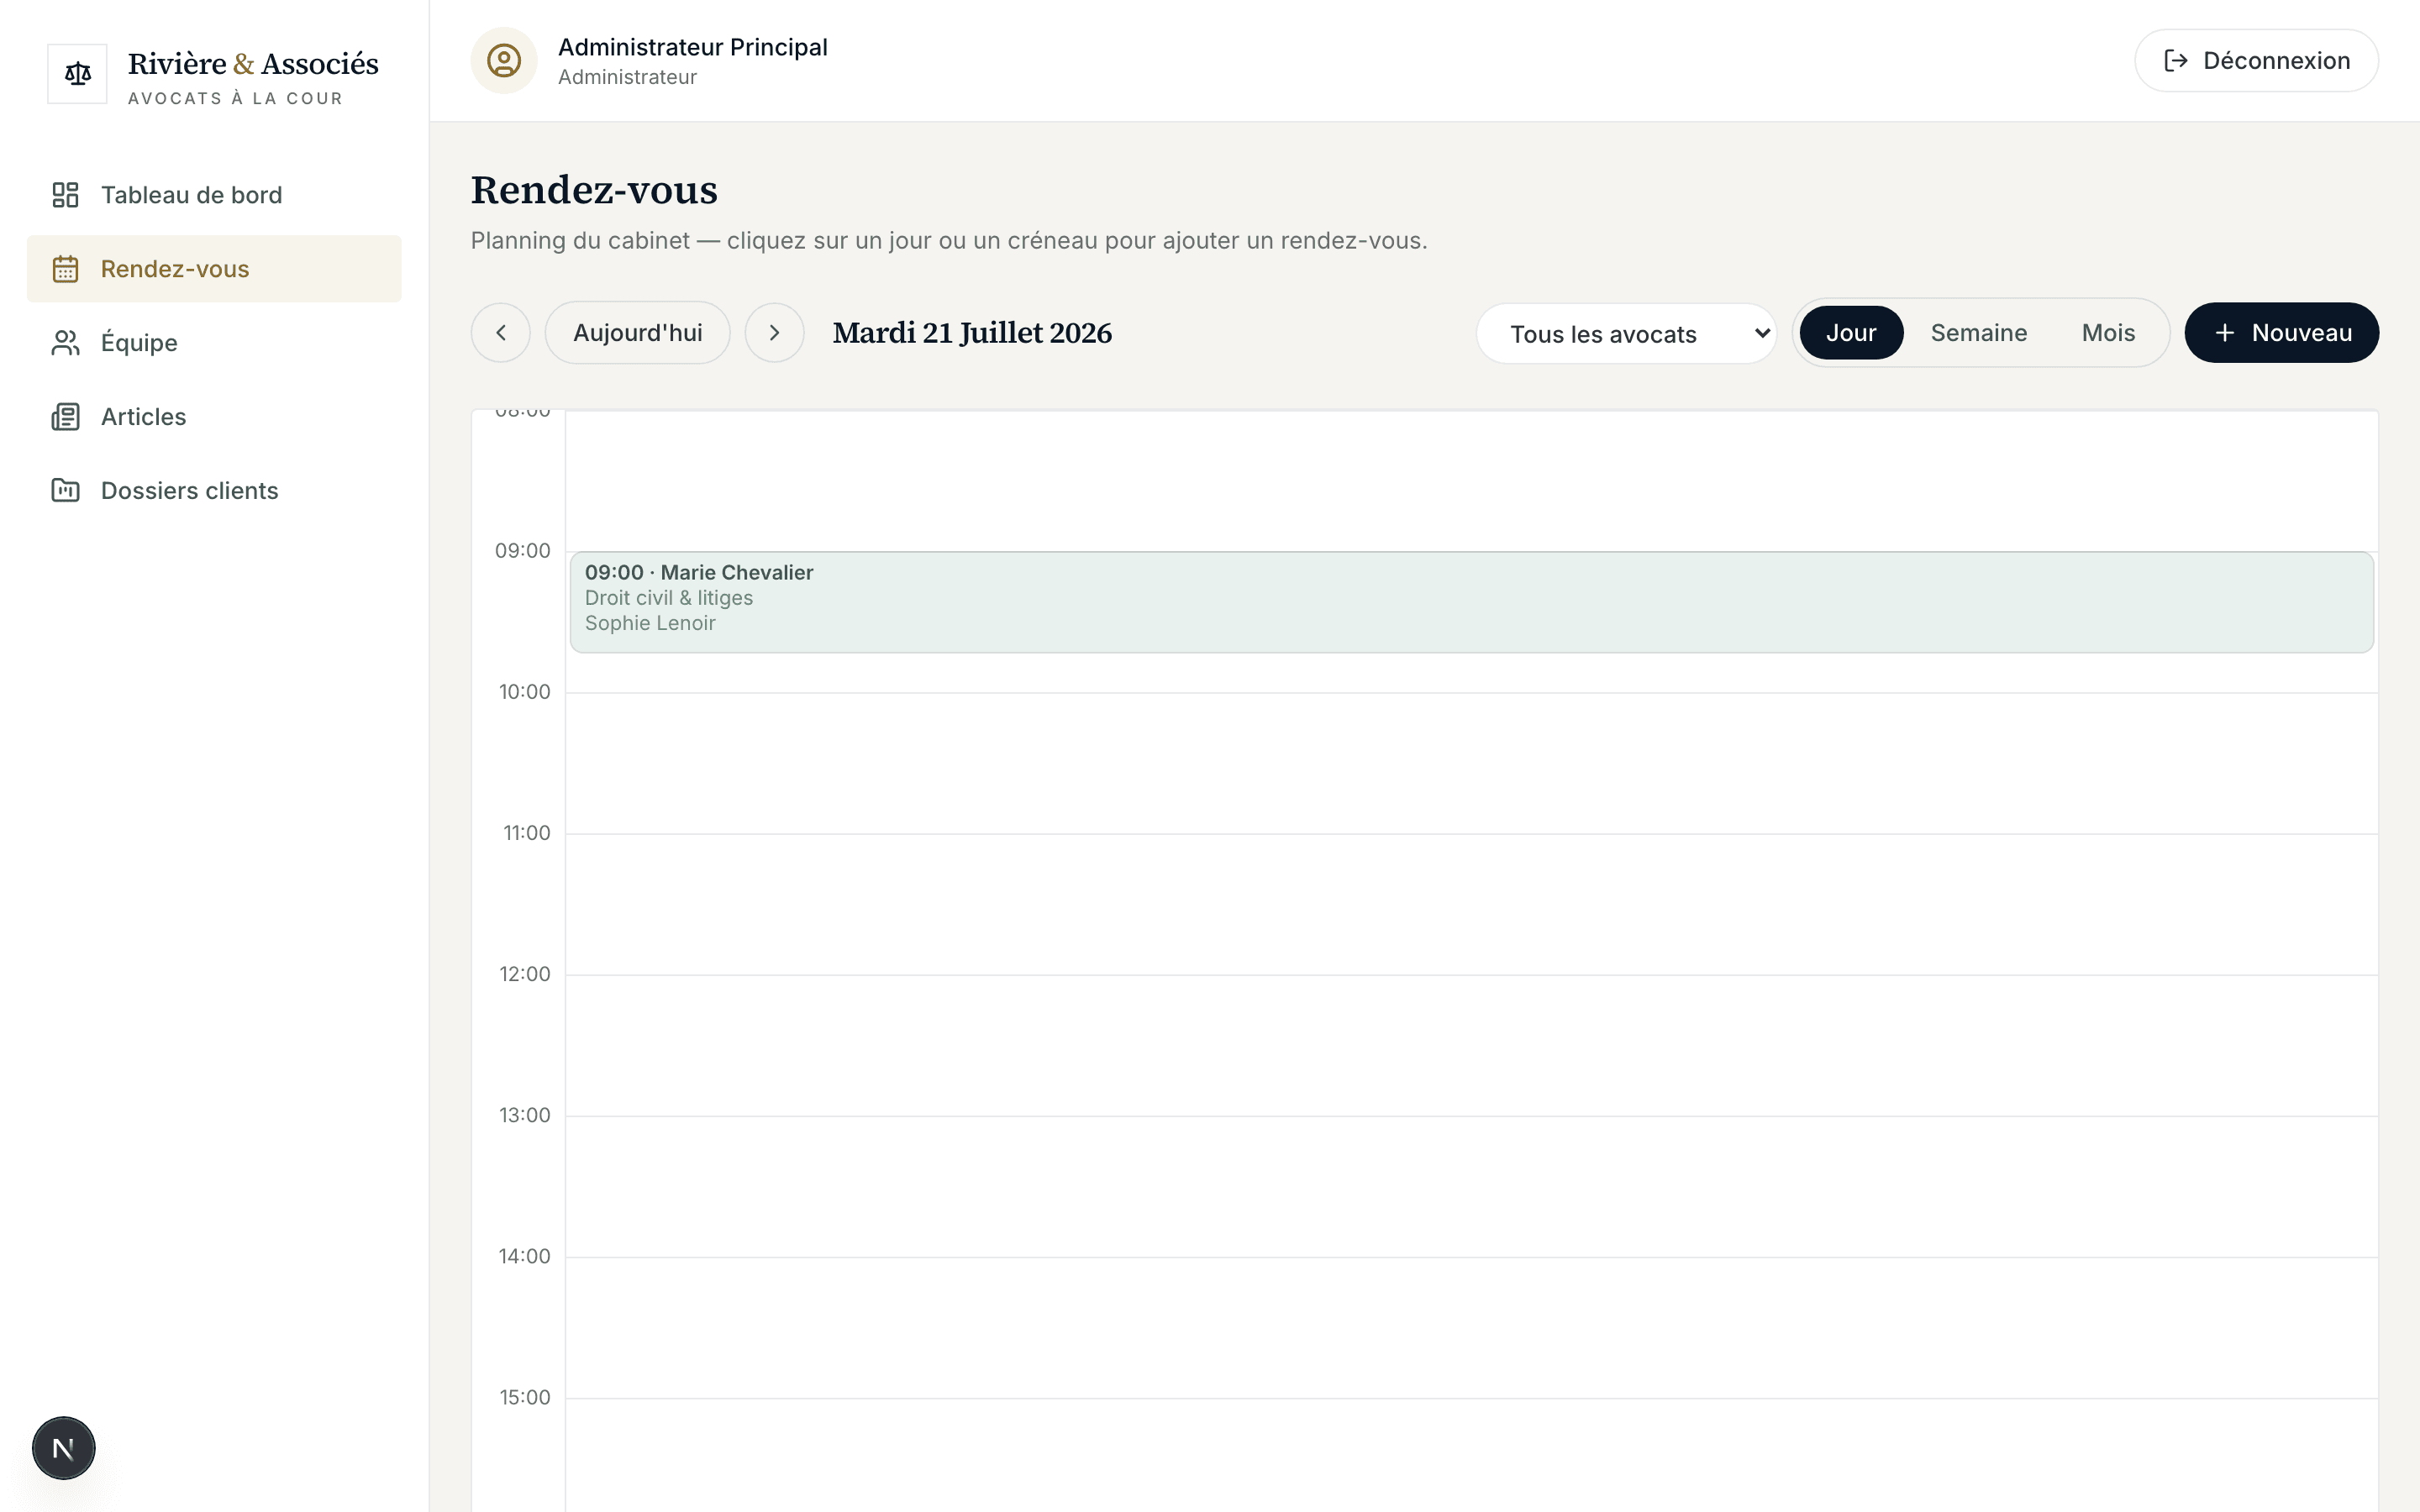Click the Sophie Lenoir text in appointment
Image resolution: width=2420 pixels, height=1512 pixels.
(x=650, y=623)
